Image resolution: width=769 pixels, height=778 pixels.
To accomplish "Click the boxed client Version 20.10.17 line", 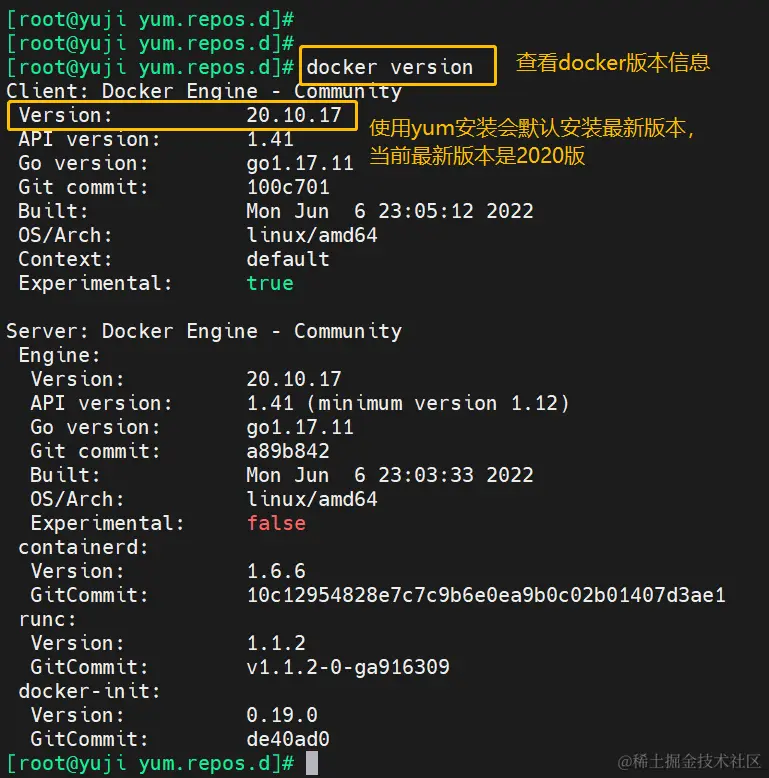I will 181,115.
